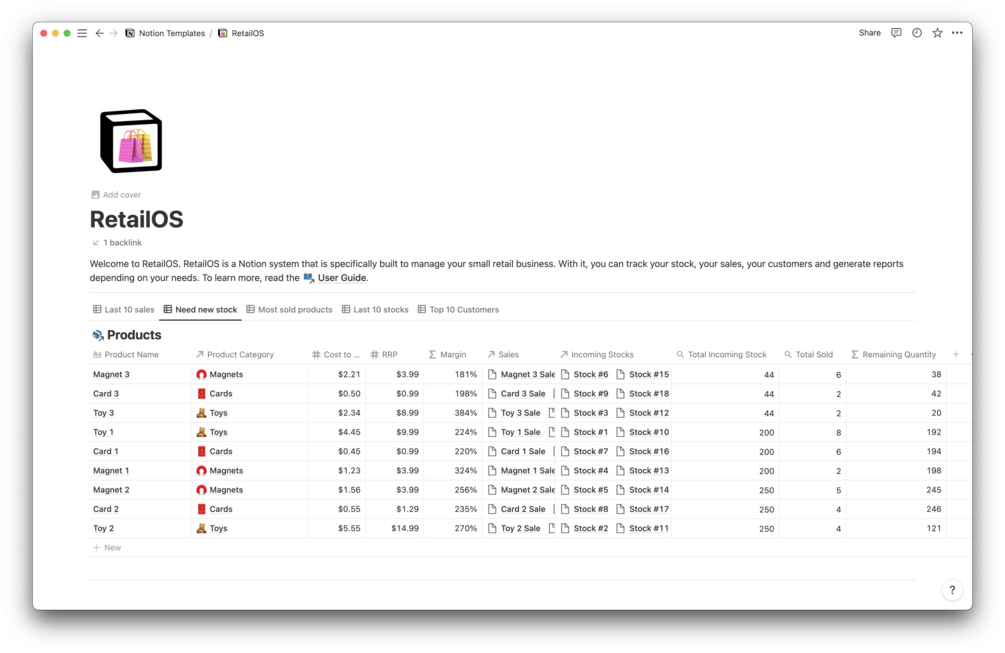
Task: Click the Notion Templates breadcrumb icon
Action: coord(130,33)
